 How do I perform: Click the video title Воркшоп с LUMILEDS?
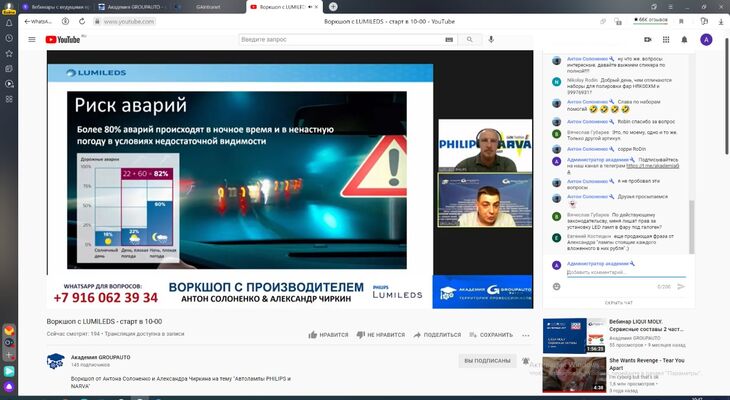(x=104, y=321)
